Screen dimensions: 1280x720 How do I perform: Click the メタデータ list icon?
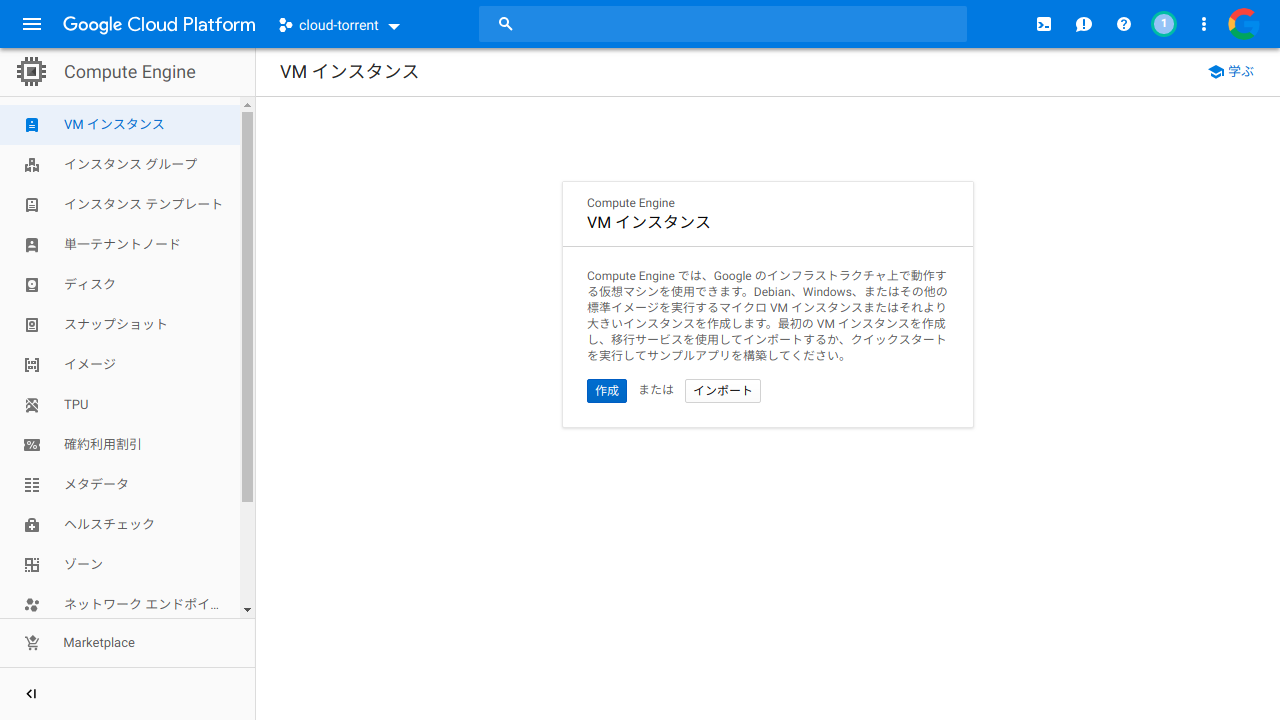tap(32, 485)
